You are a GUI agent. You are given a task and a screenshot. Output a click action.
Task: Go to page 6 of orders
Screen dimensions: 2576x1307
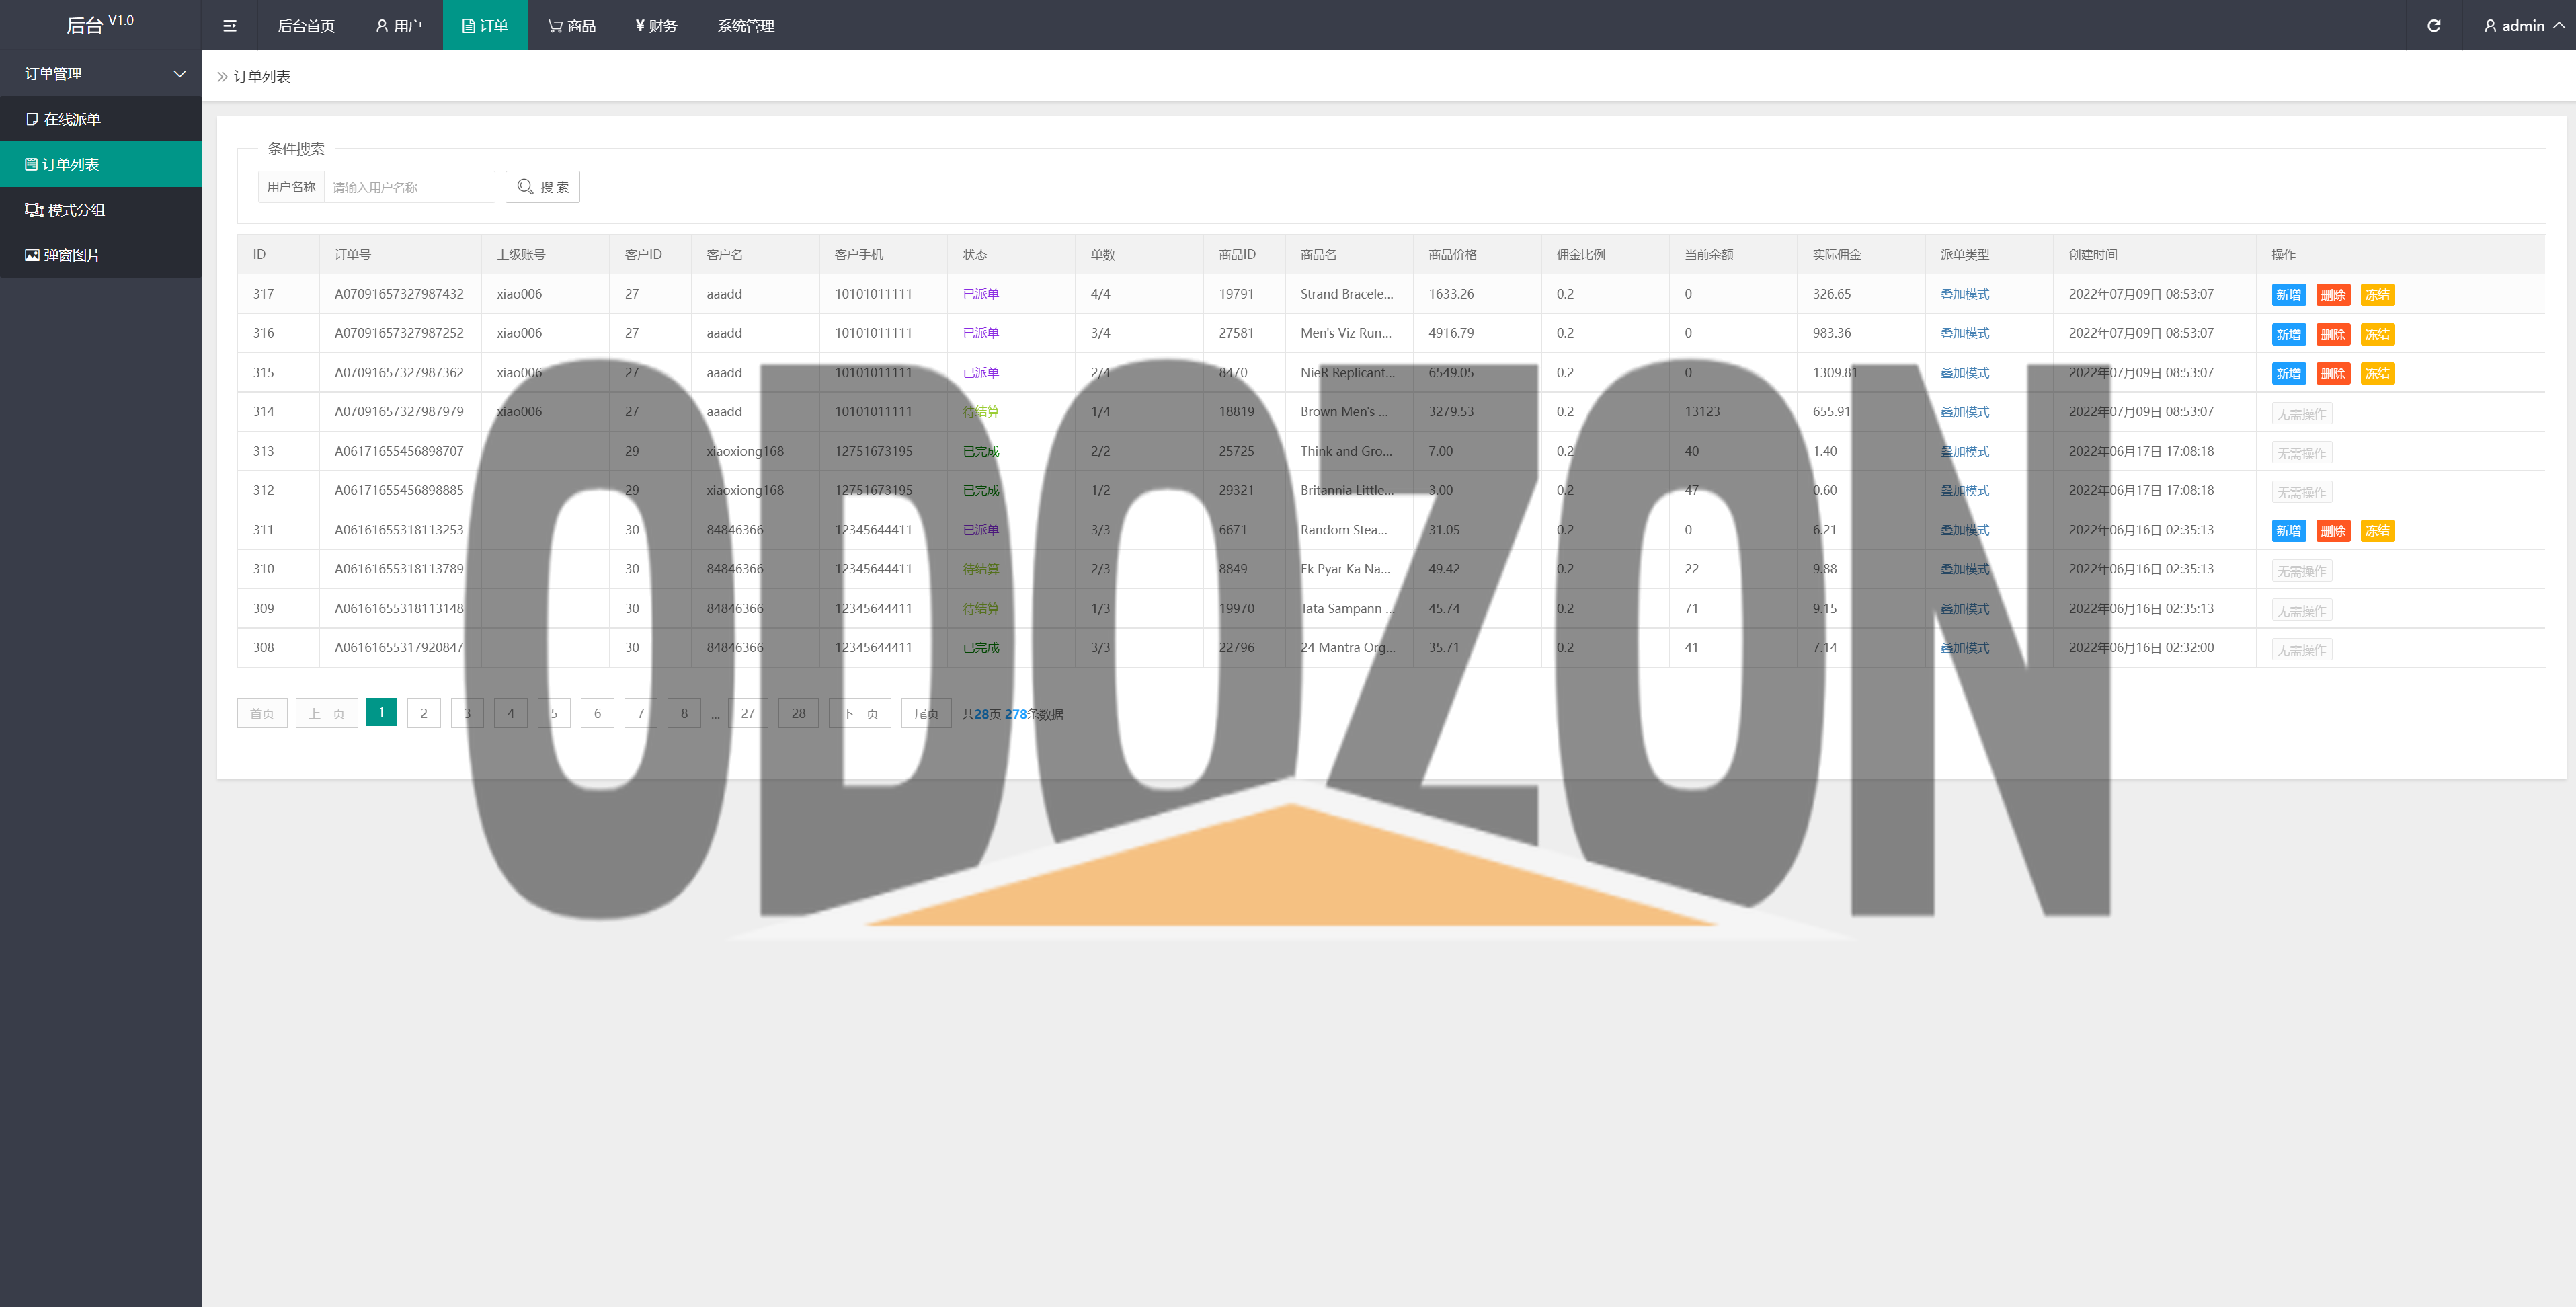click(x=597, y=713)
